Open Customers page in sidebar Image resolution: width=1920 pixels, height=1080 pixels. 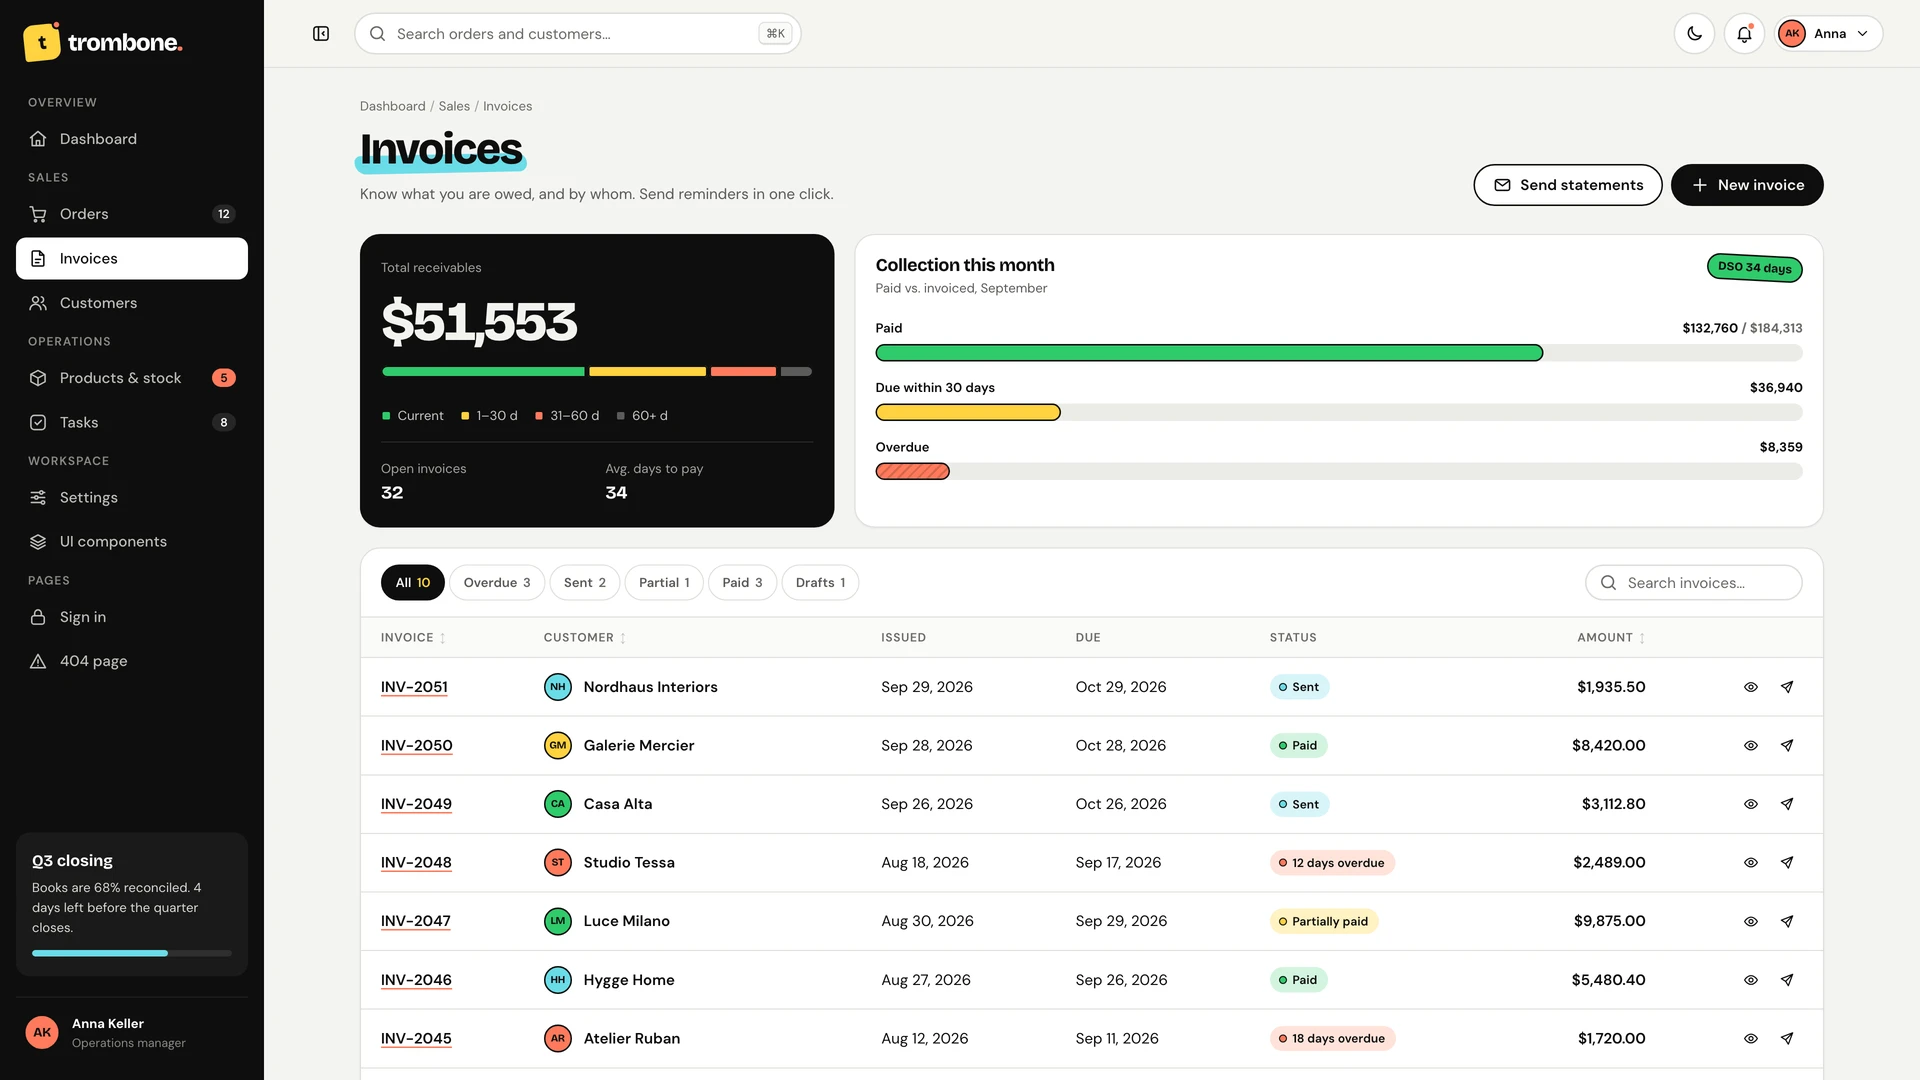(x=132, y=303)
